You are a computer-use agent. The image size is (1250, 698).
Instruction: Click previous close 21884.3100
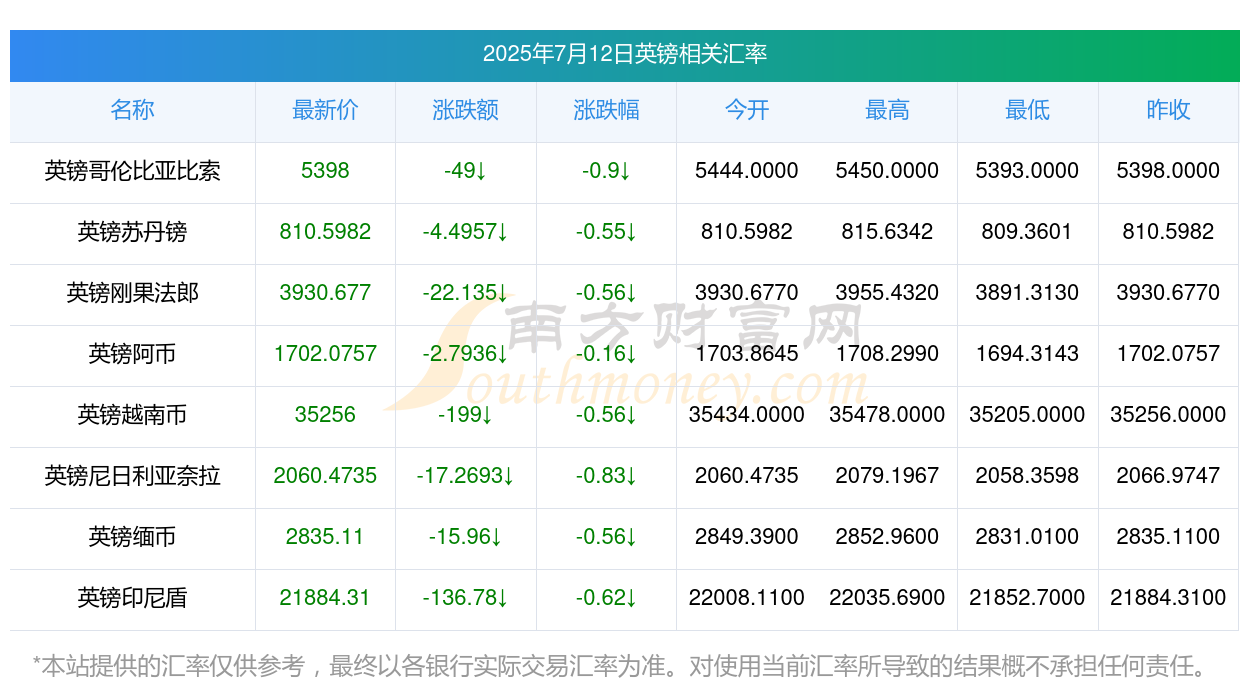1168,598
